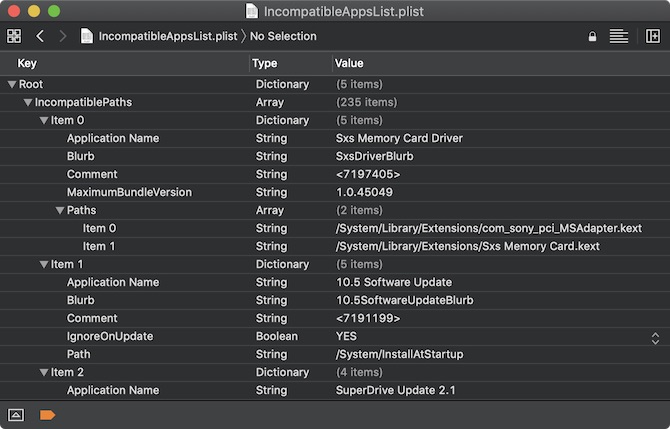
Task: Open the Related Items grid menu
Action: 14,36
